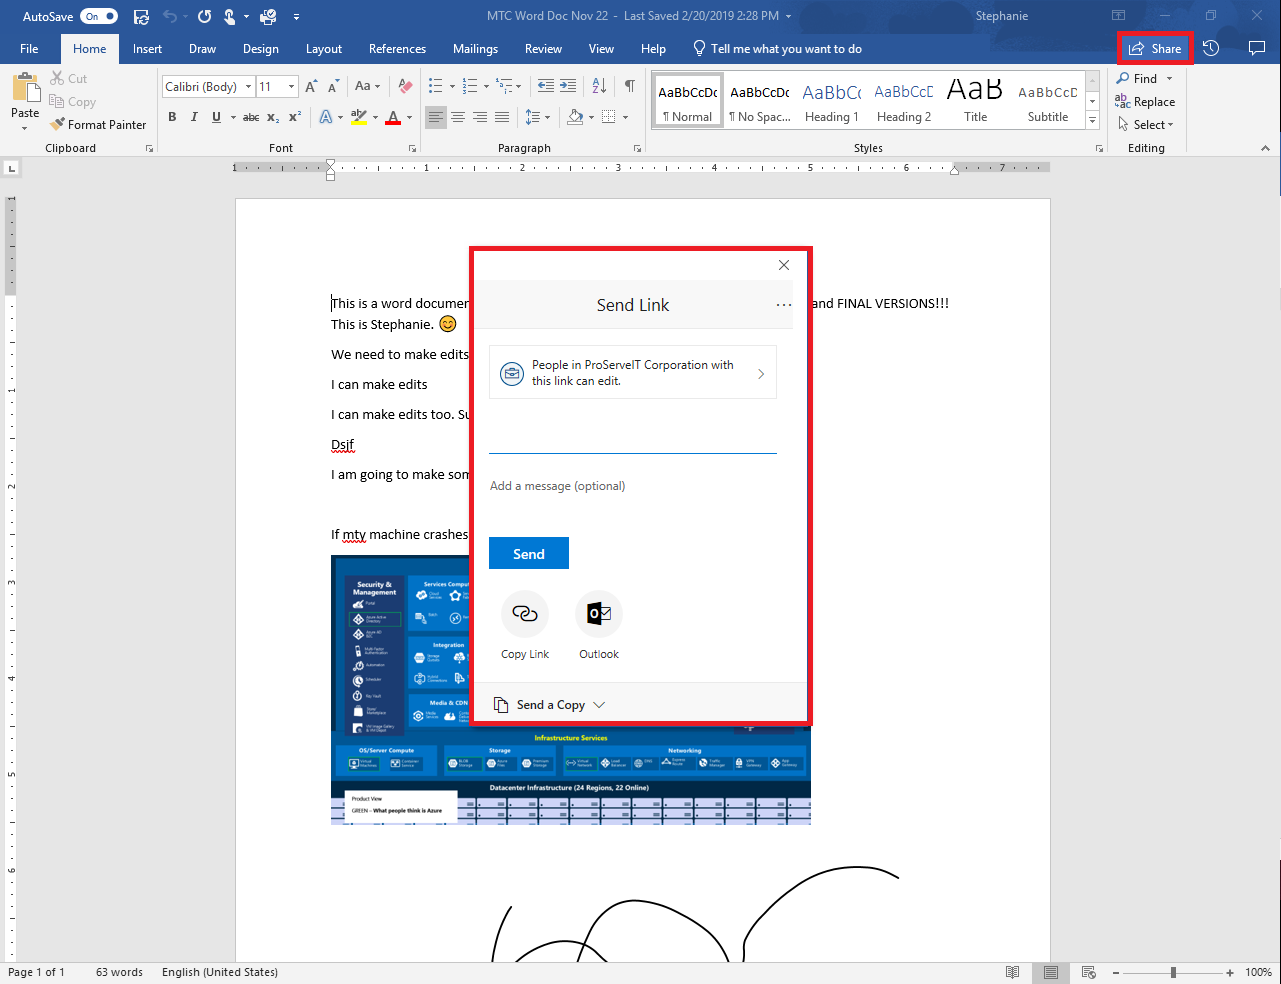Adjust the zoom slider in status bar
The image size is (1281, 984).
1172,971
